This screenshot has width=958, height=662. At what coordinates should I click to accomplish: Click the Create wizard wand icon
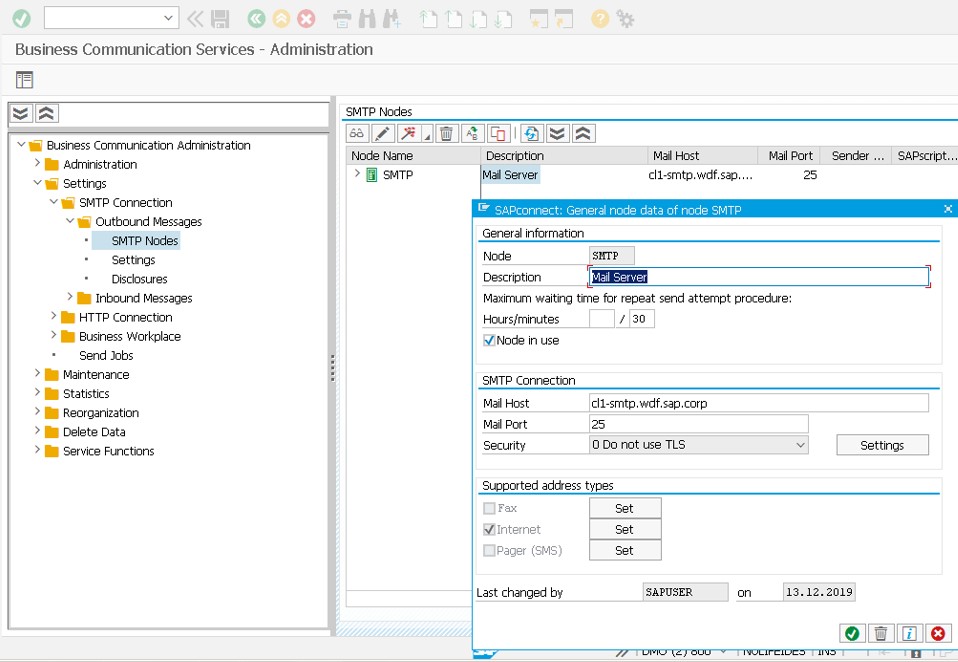[409, 133]
